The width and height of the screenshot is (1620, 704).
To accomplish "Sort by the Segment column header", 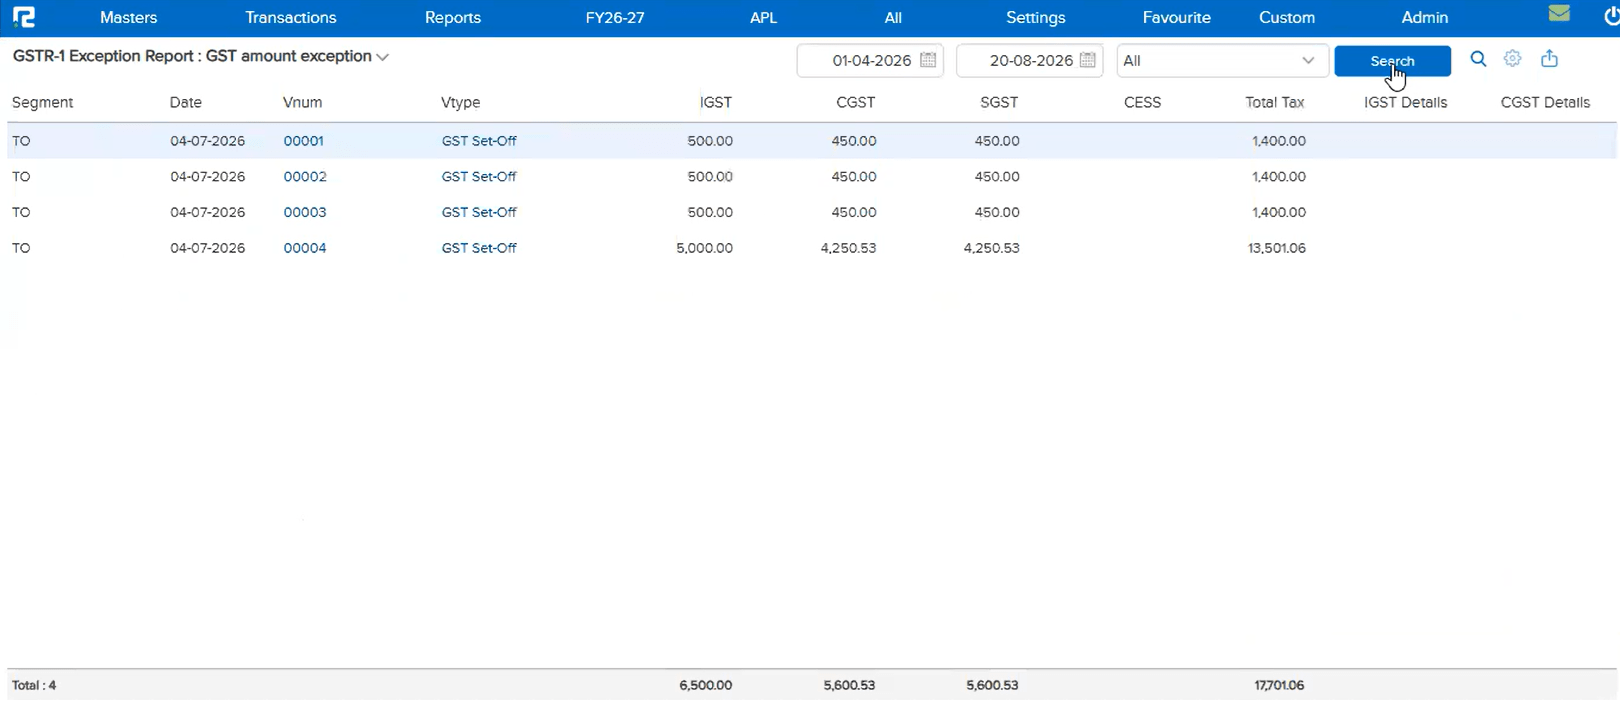I will (x=42, y=103).
